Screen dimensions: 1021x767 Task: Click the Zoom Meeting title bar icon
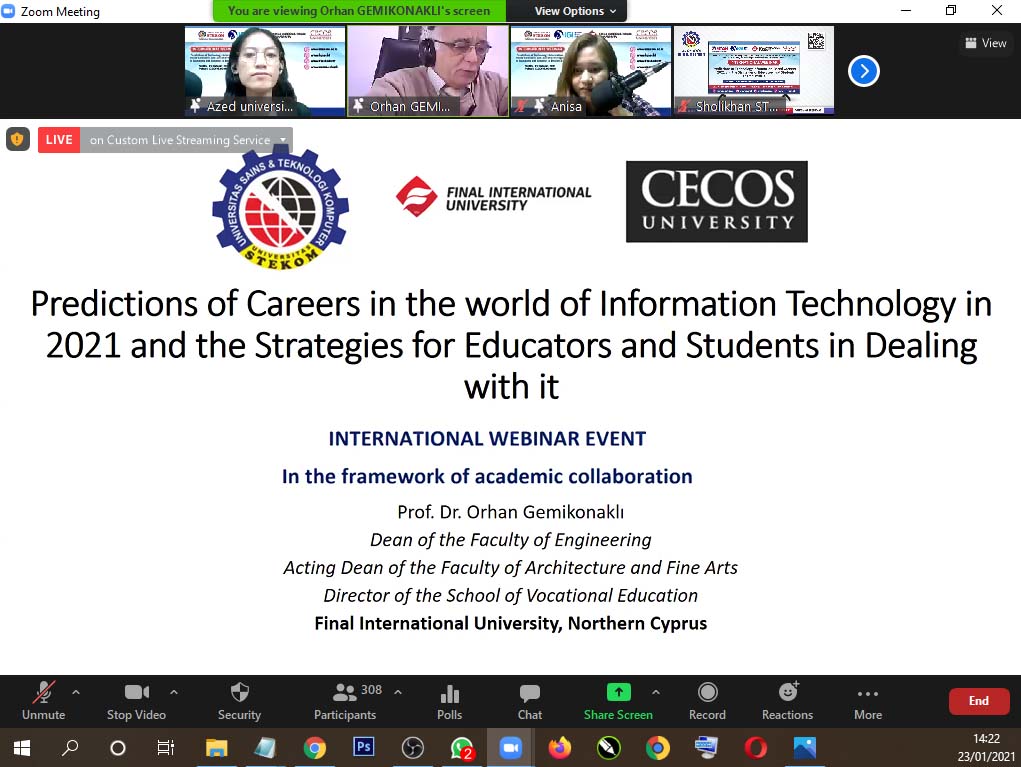pyautogui.click(x=7, y=11)
